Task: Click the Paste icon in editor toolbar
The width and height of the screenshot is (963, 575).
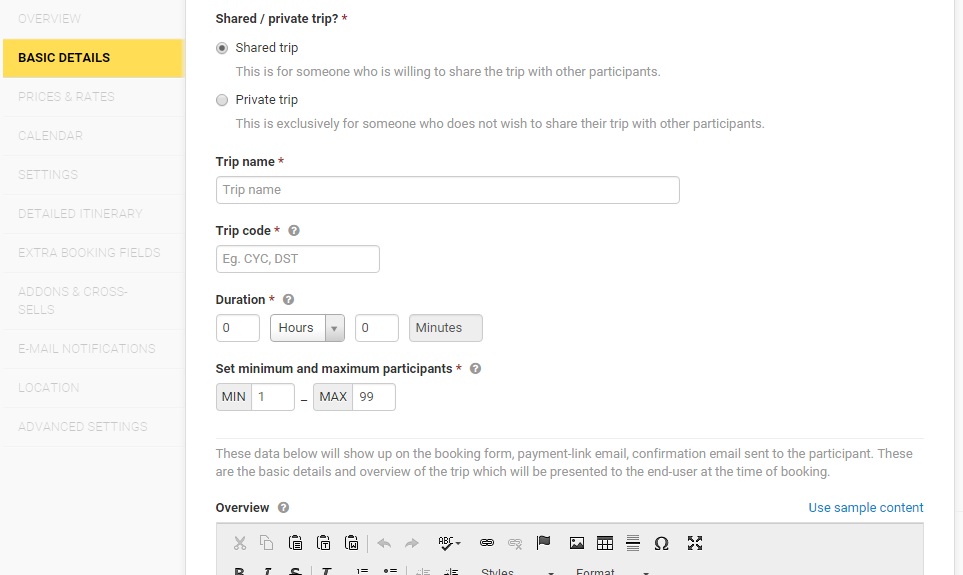Action: [295, 543]
